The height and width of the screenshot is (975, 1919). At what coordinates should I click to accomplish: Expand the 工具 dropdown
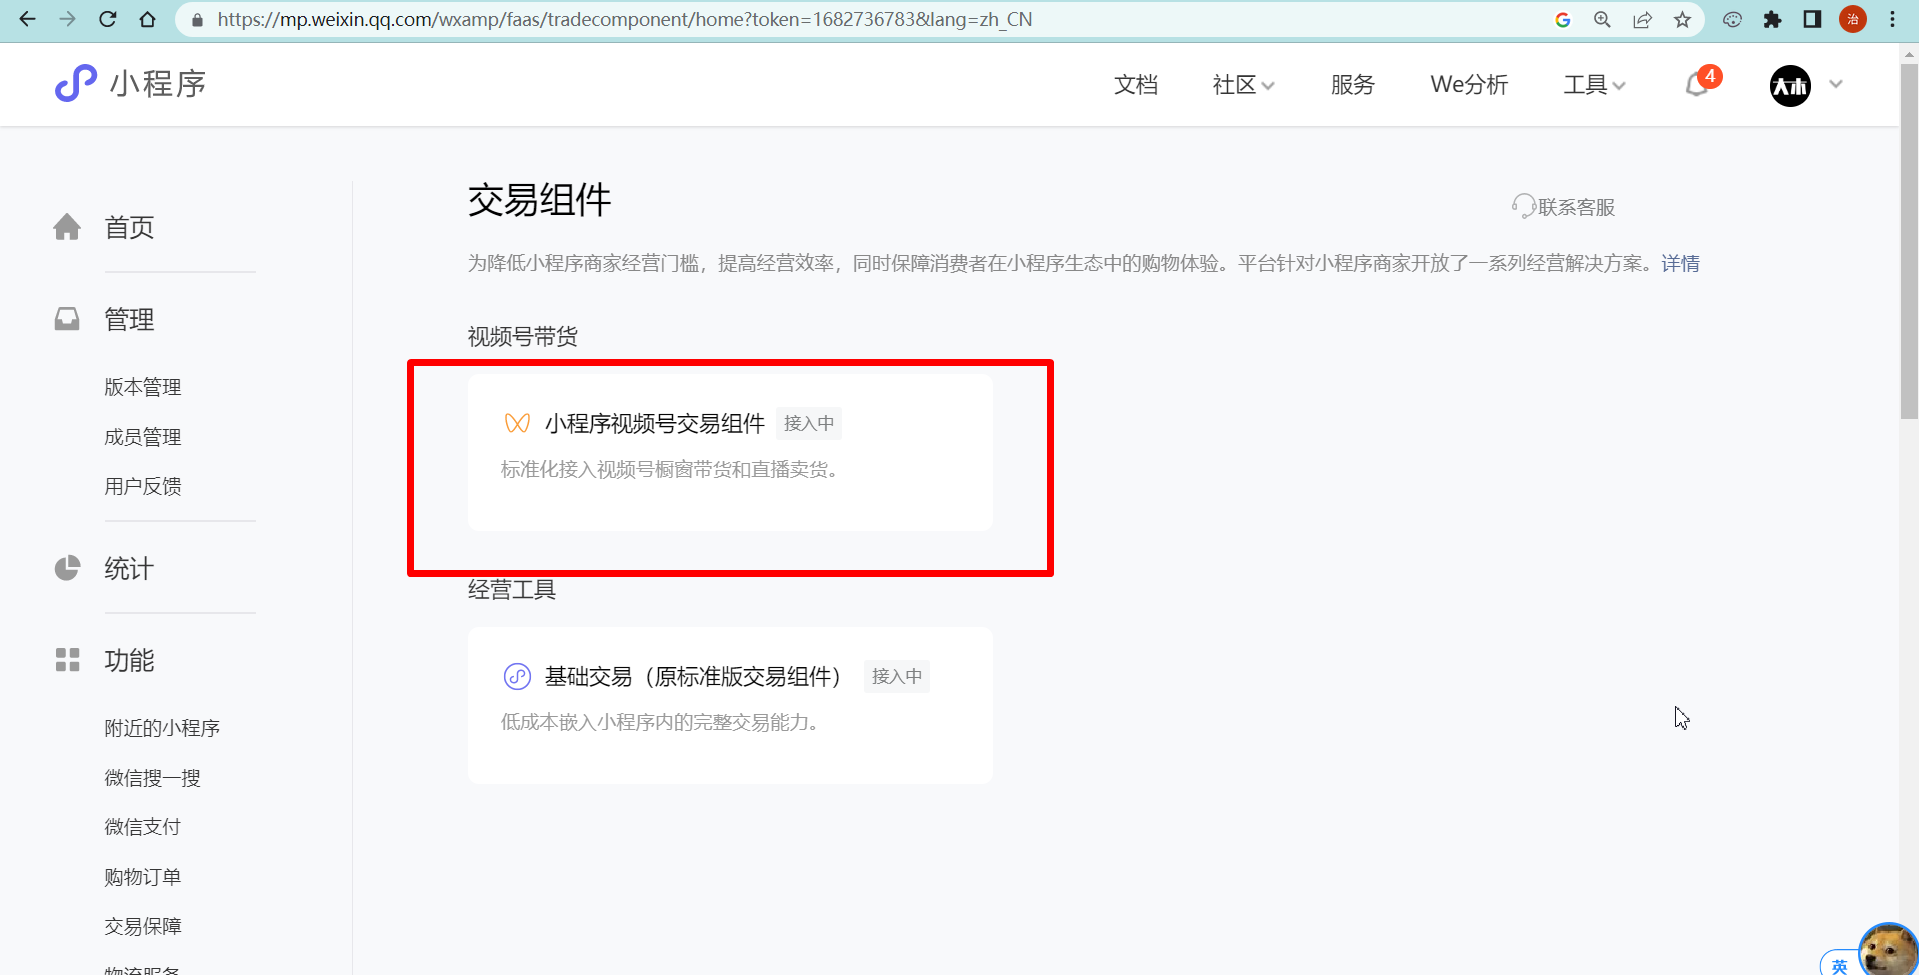click(x=1594, y=85)
